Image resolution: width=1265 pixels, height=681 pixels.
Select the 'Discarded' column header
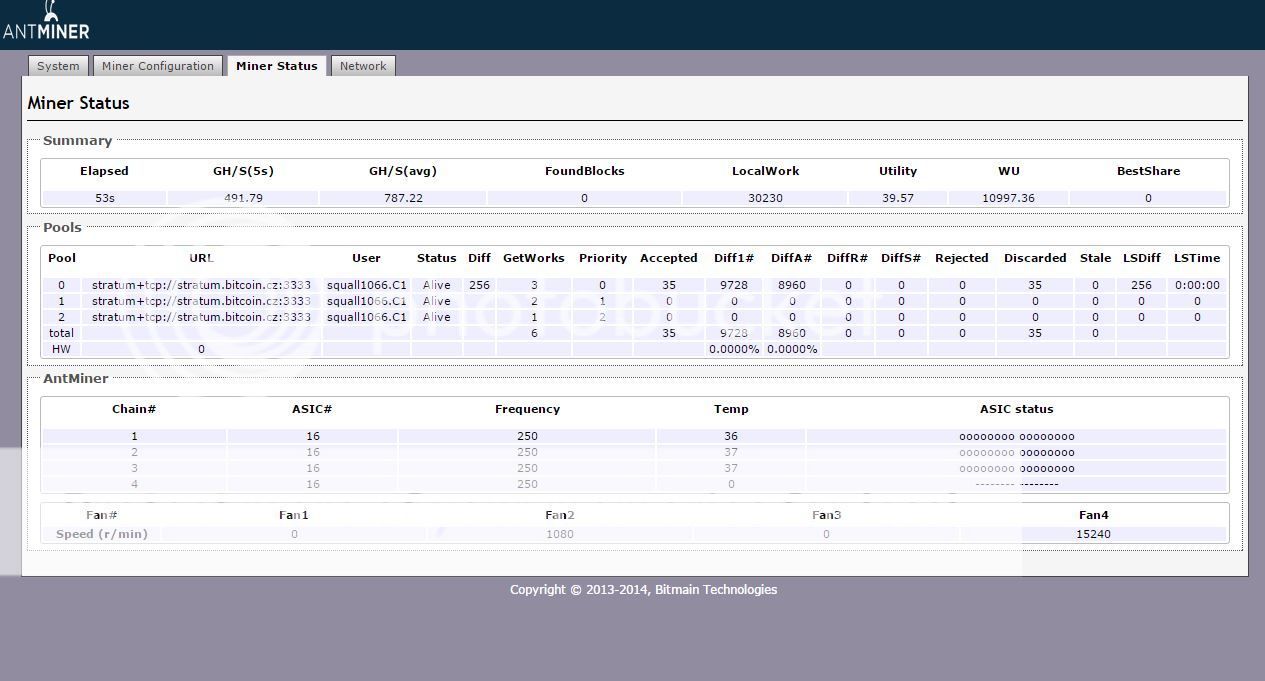click(1035, 258)
